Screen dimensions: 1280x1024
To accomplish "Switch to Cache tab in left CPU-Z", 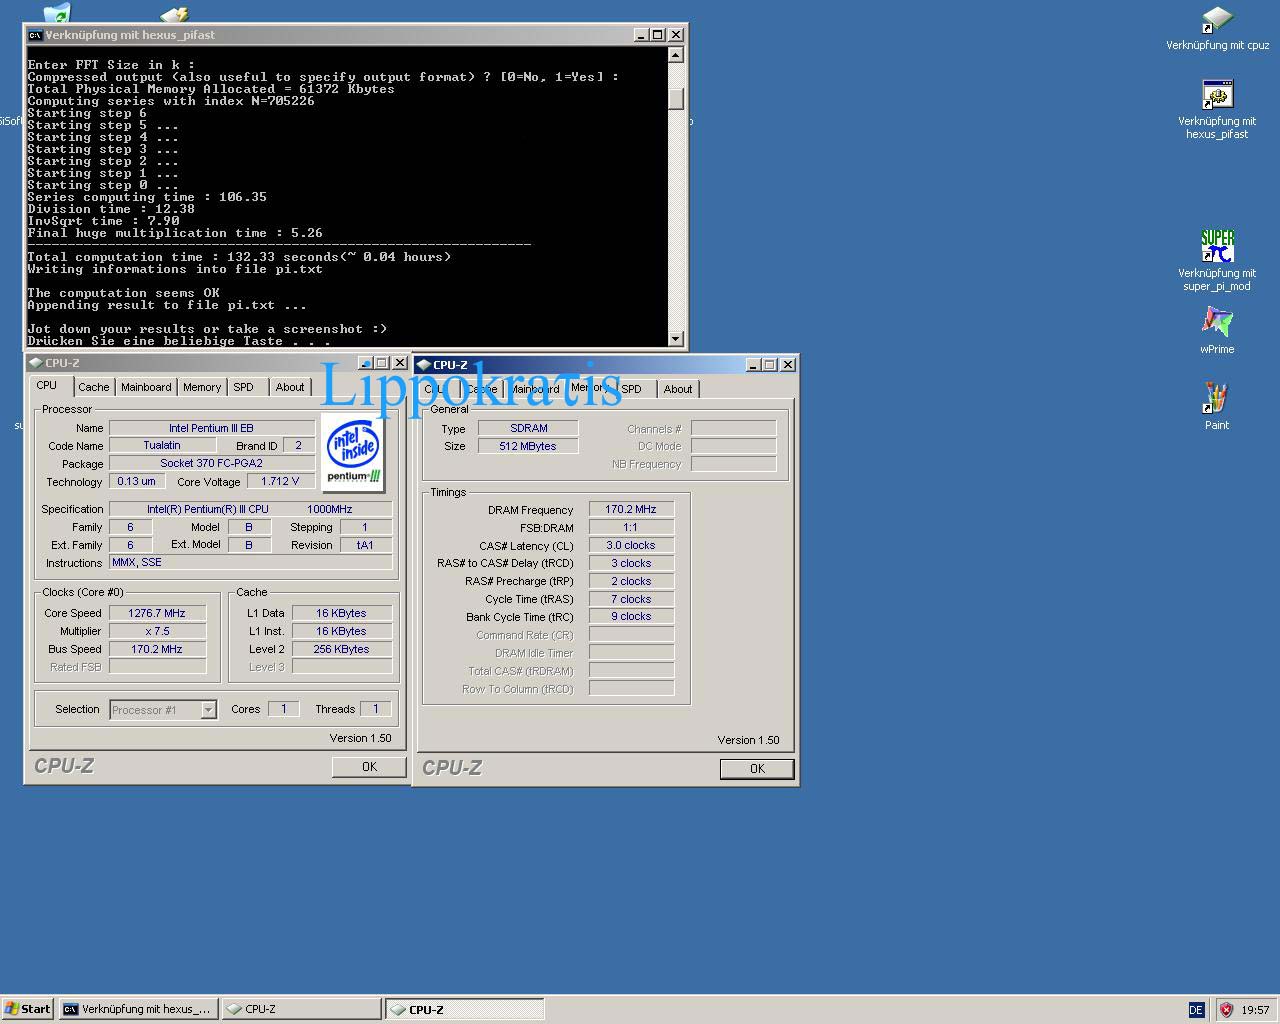I will [94, 388].
